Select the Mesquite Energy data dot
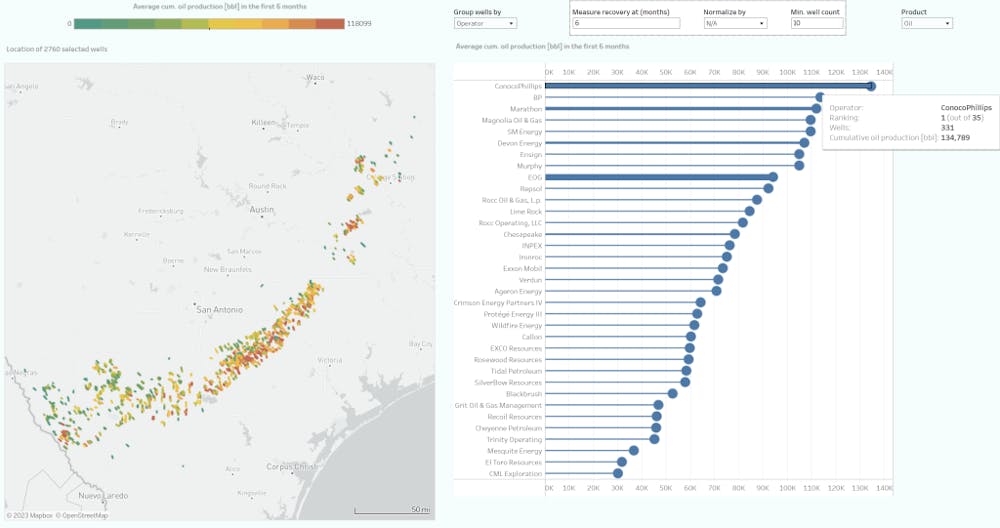Image resolution: width=1000 pixels, height=528 pixels. (x=633, y=450)
